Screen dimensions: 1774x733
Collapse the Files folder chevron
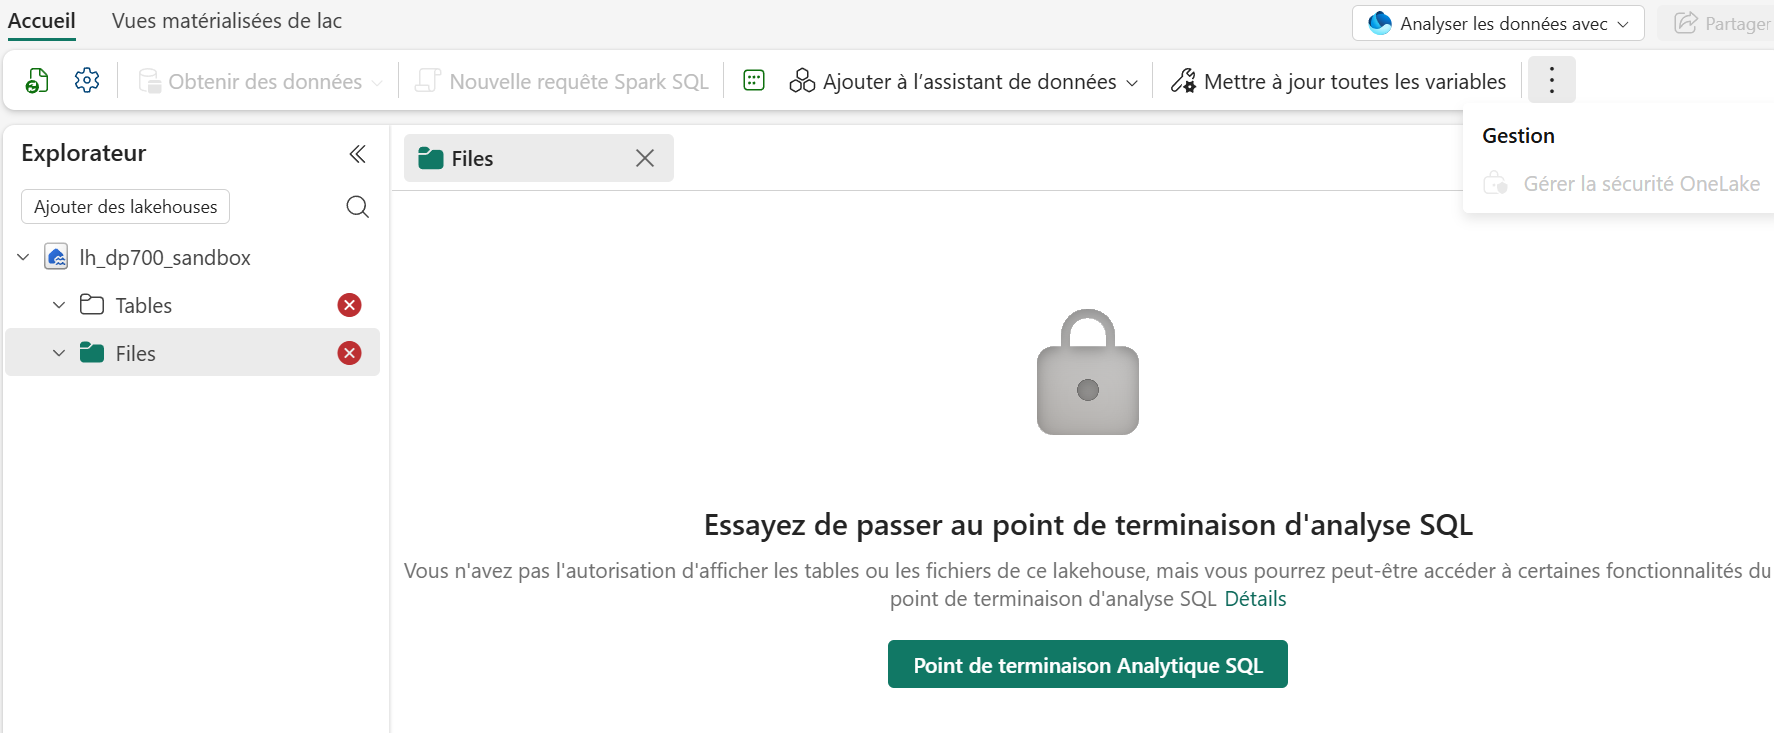(59, 353)
